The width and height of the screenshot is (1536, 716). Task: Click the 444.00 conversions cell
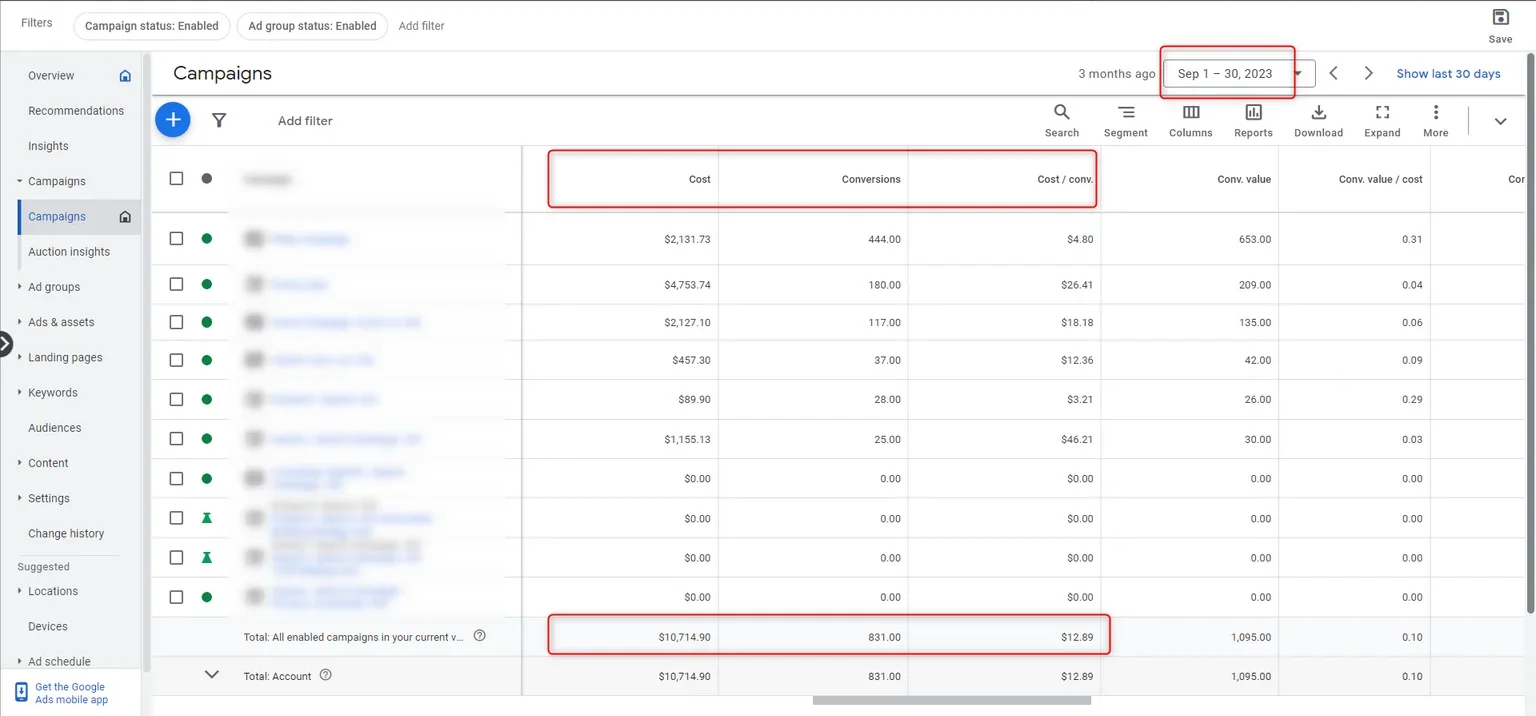pos(884,239)
